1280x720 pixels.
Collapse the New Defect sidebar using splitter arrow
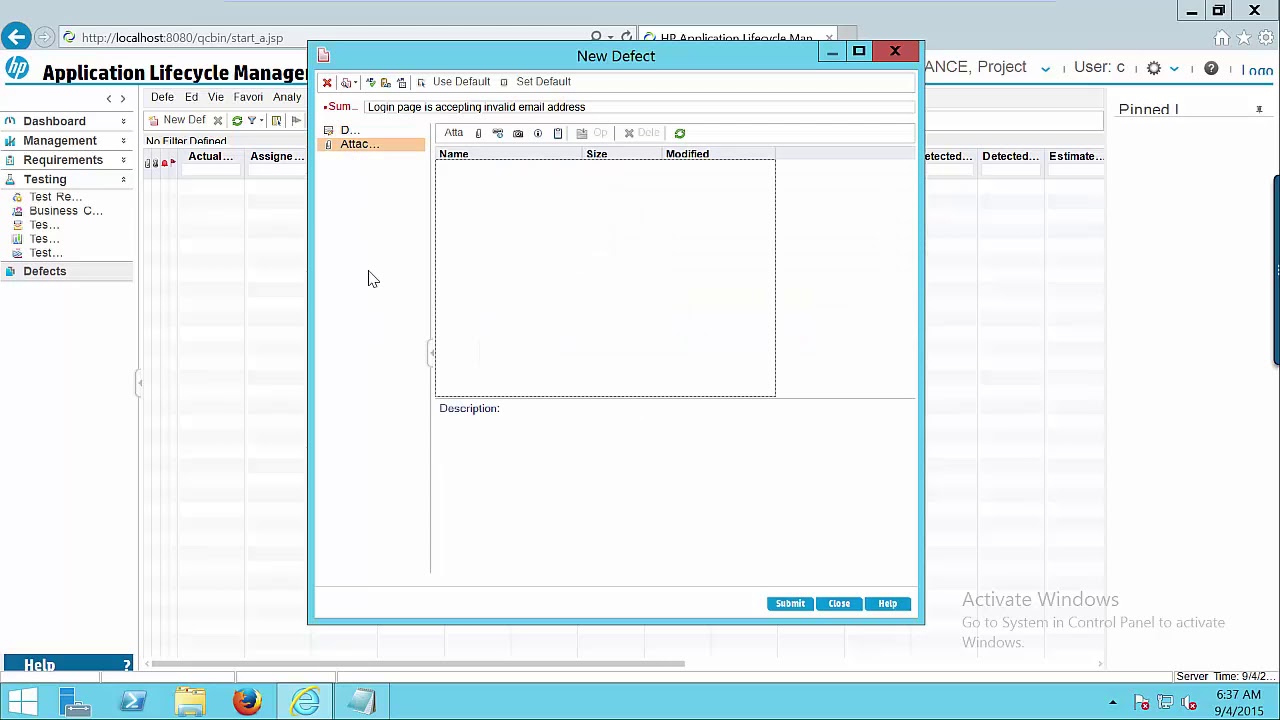(432, 352)
